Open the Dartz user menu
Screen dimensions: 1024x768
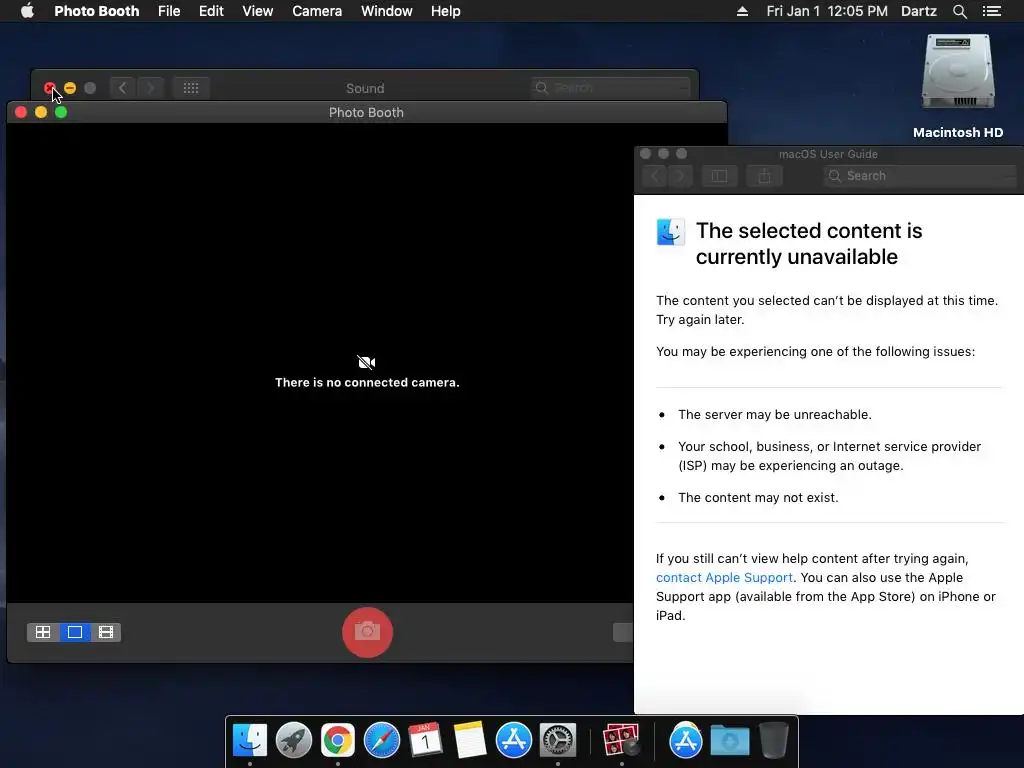click(x=918, y=11)
